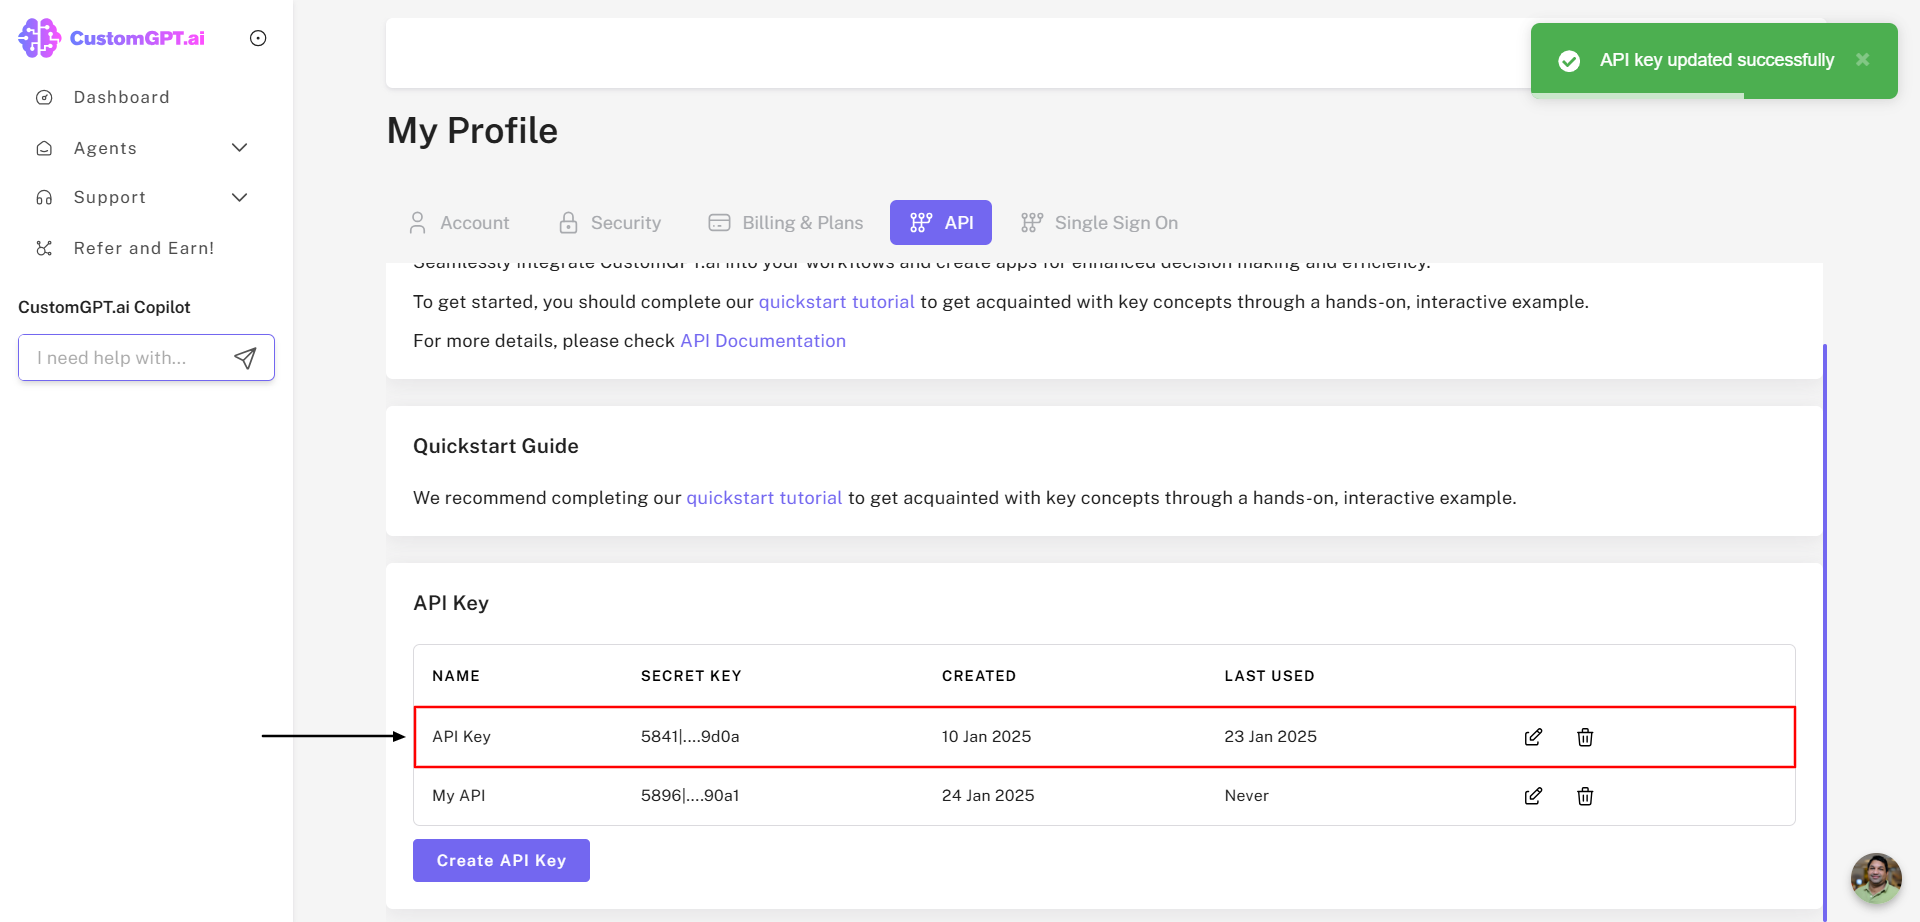Image resolution: width=1920 pixels, height=922 pixels.
Task: Click the 'CustomGPT.ai Copilot' label
Action: coord(104,307)
